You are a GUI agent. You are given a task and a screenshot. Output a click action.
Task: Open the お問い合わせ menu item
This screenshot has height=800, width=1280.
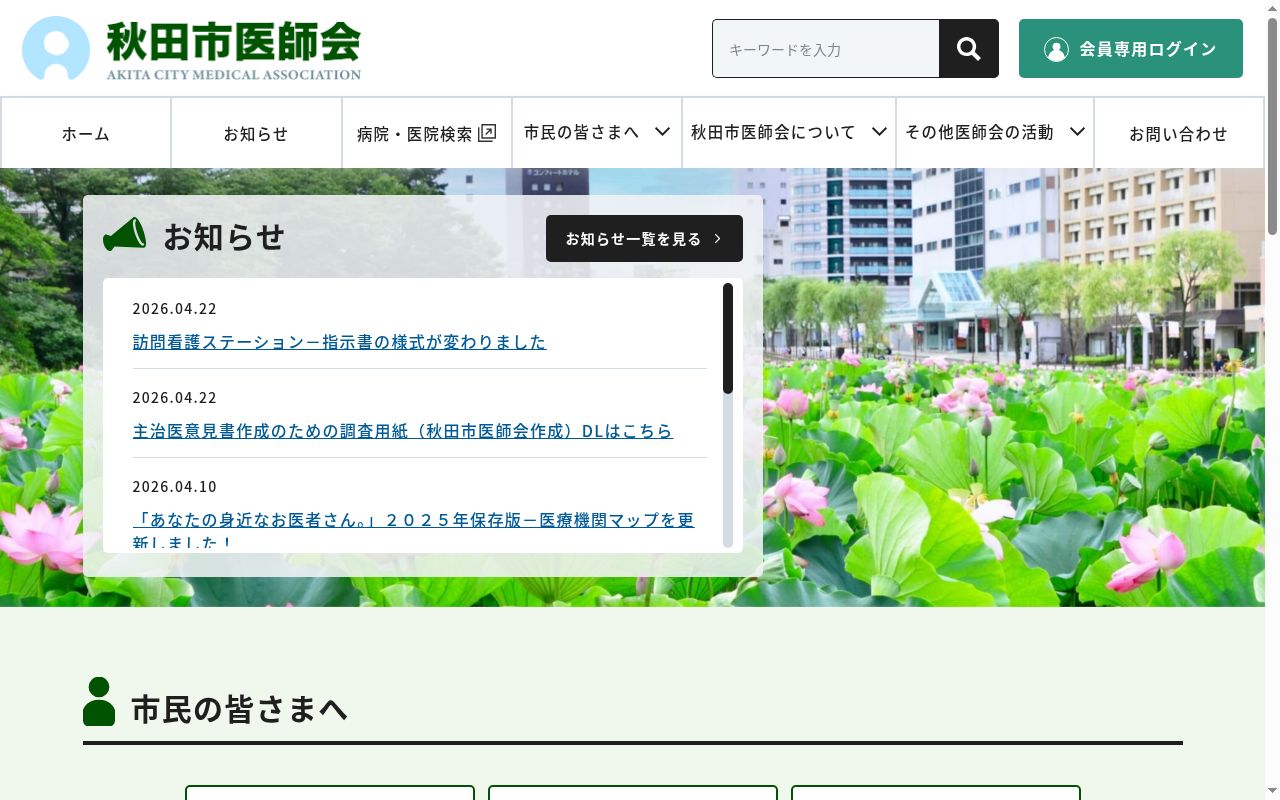coord(1179,133)
